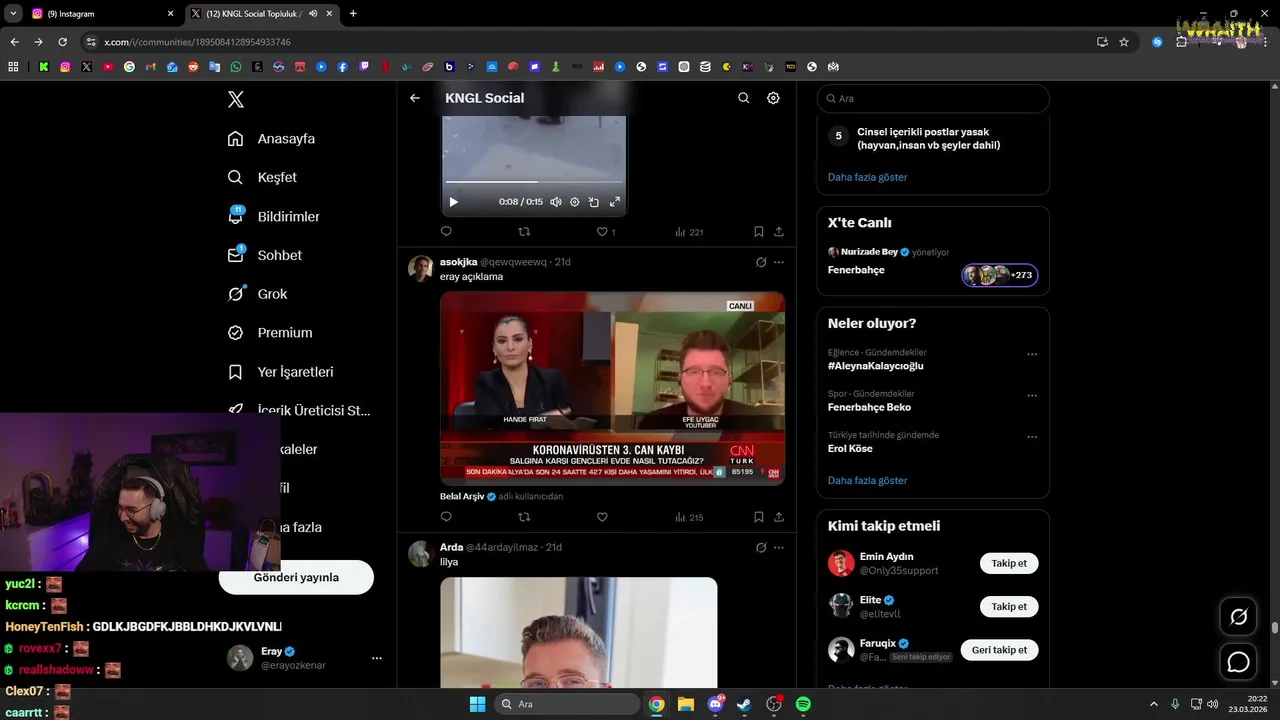The height and width of the screenshot is (720, 1280).
Task: Bookmark asokjka's eray açıklama post
Action: coord(758,517)
